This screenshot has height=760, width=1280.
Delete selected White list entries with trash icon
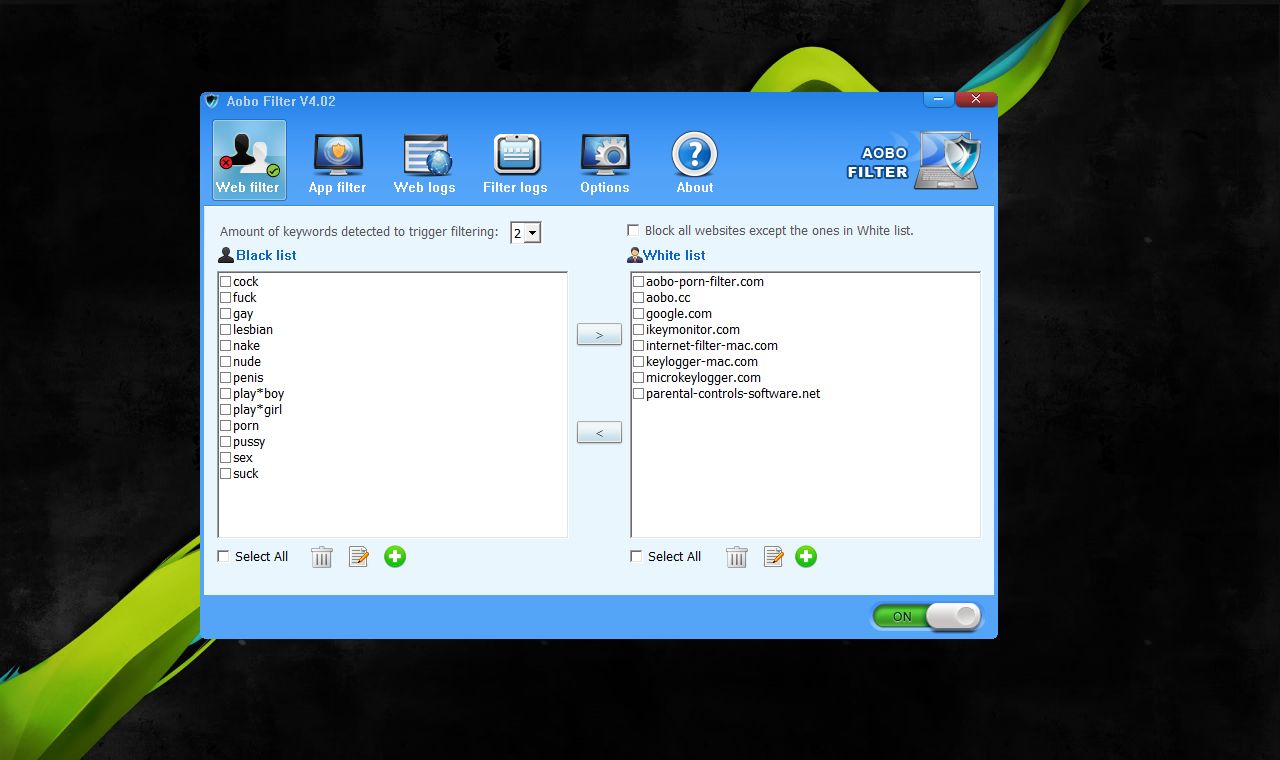737,557
